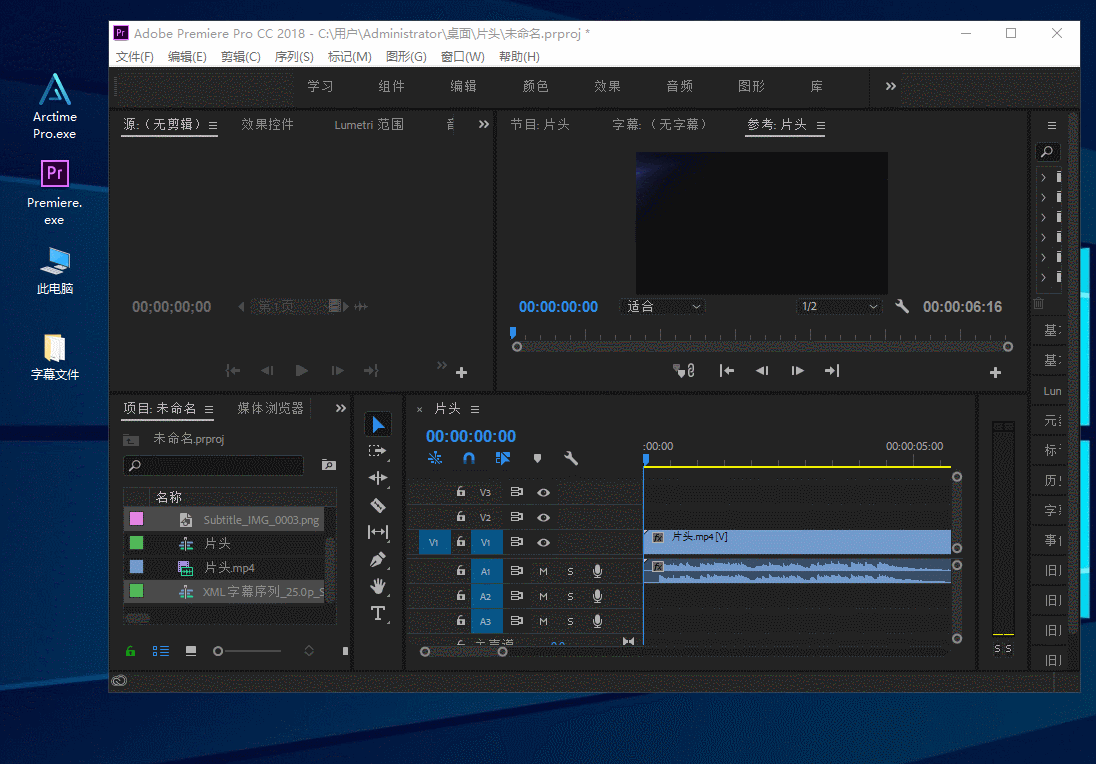The image size is (1096, 764).
Task: Switch to 音频 workspace
Action: tap(679, 86)
